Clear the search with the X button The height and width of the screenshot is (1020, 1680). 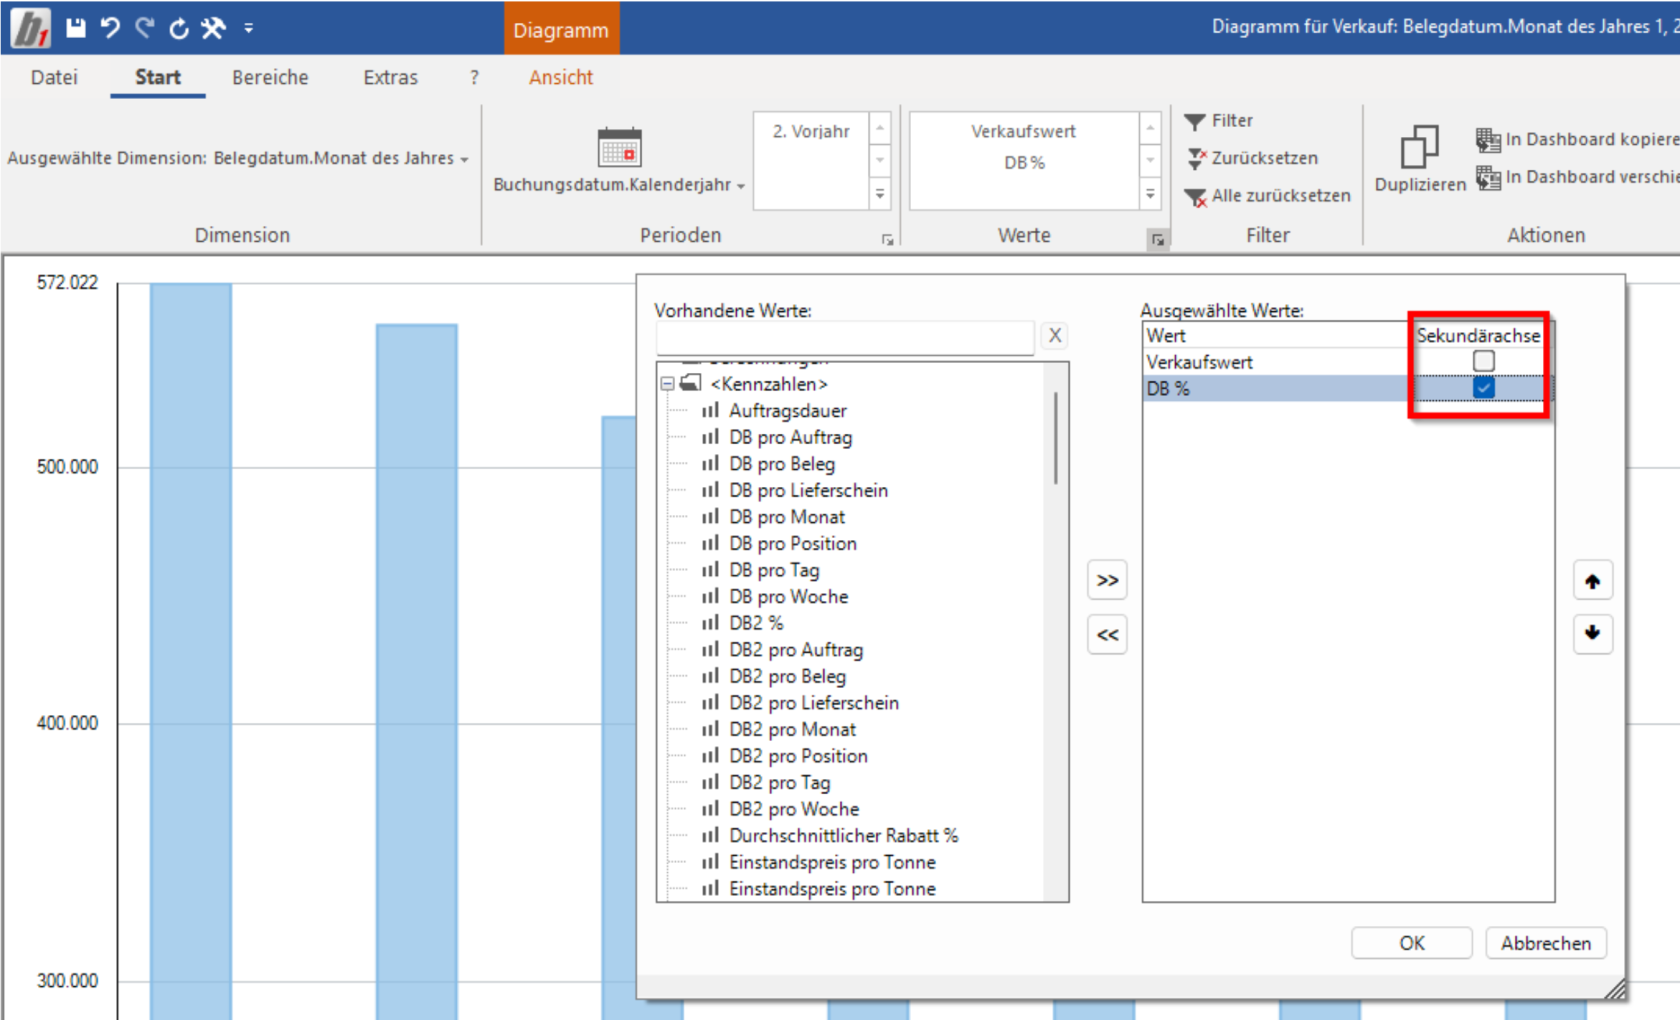[x=1055, y=336]
